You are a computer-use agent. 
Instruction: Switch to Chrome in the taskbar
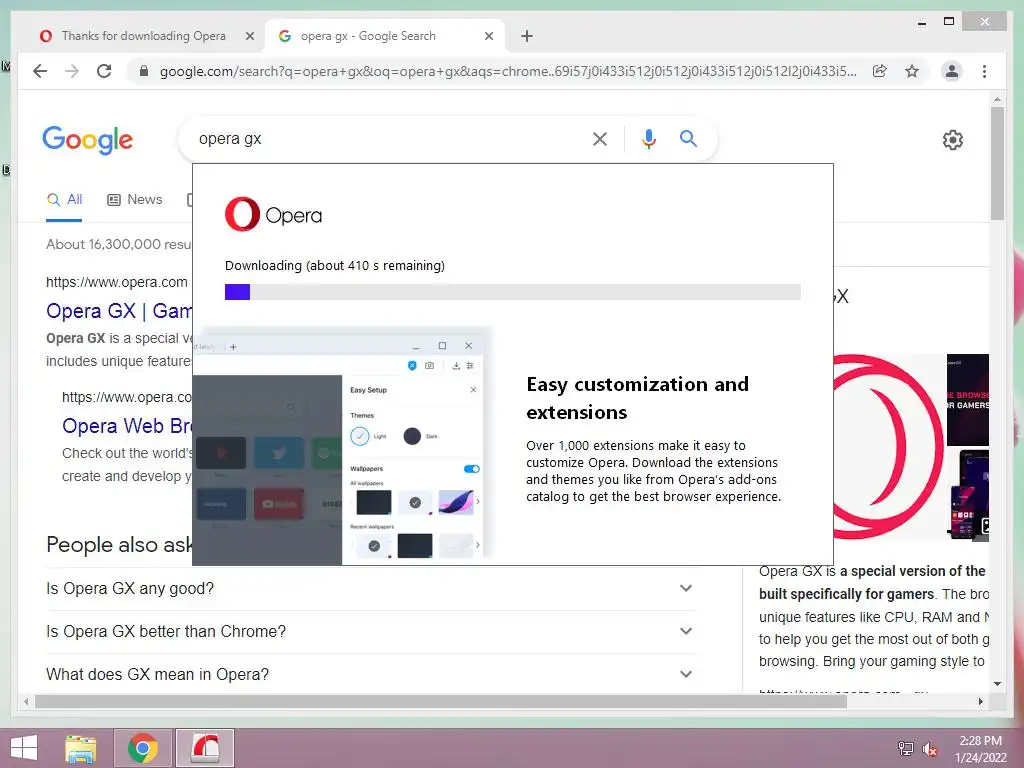coord(143,748)
